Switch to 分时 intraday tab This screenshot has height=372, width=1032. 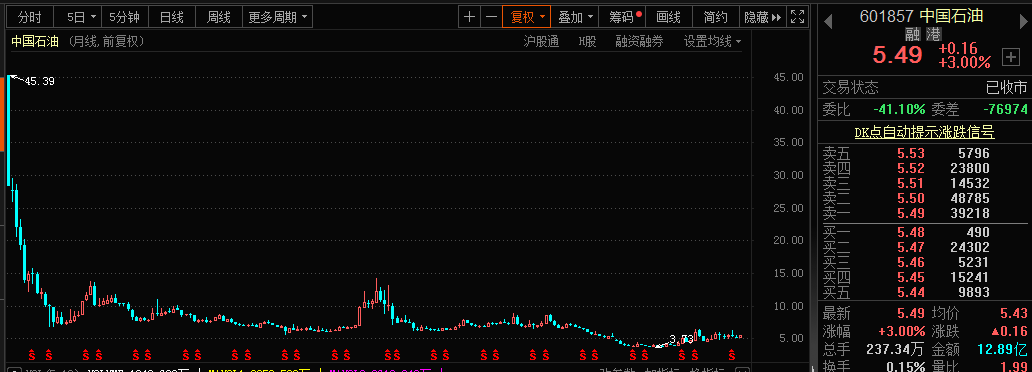click(x=29, y=17)
